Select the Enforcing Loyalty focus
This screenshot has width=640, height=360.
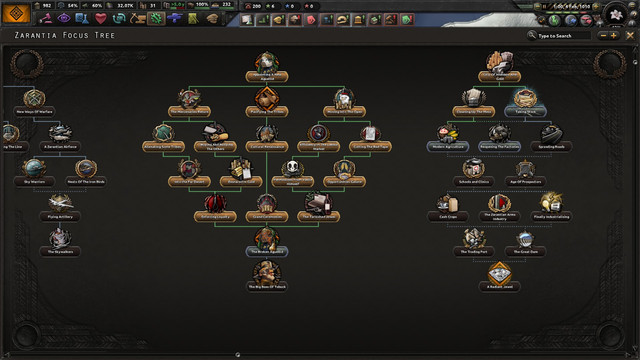(x=215, y=208)
